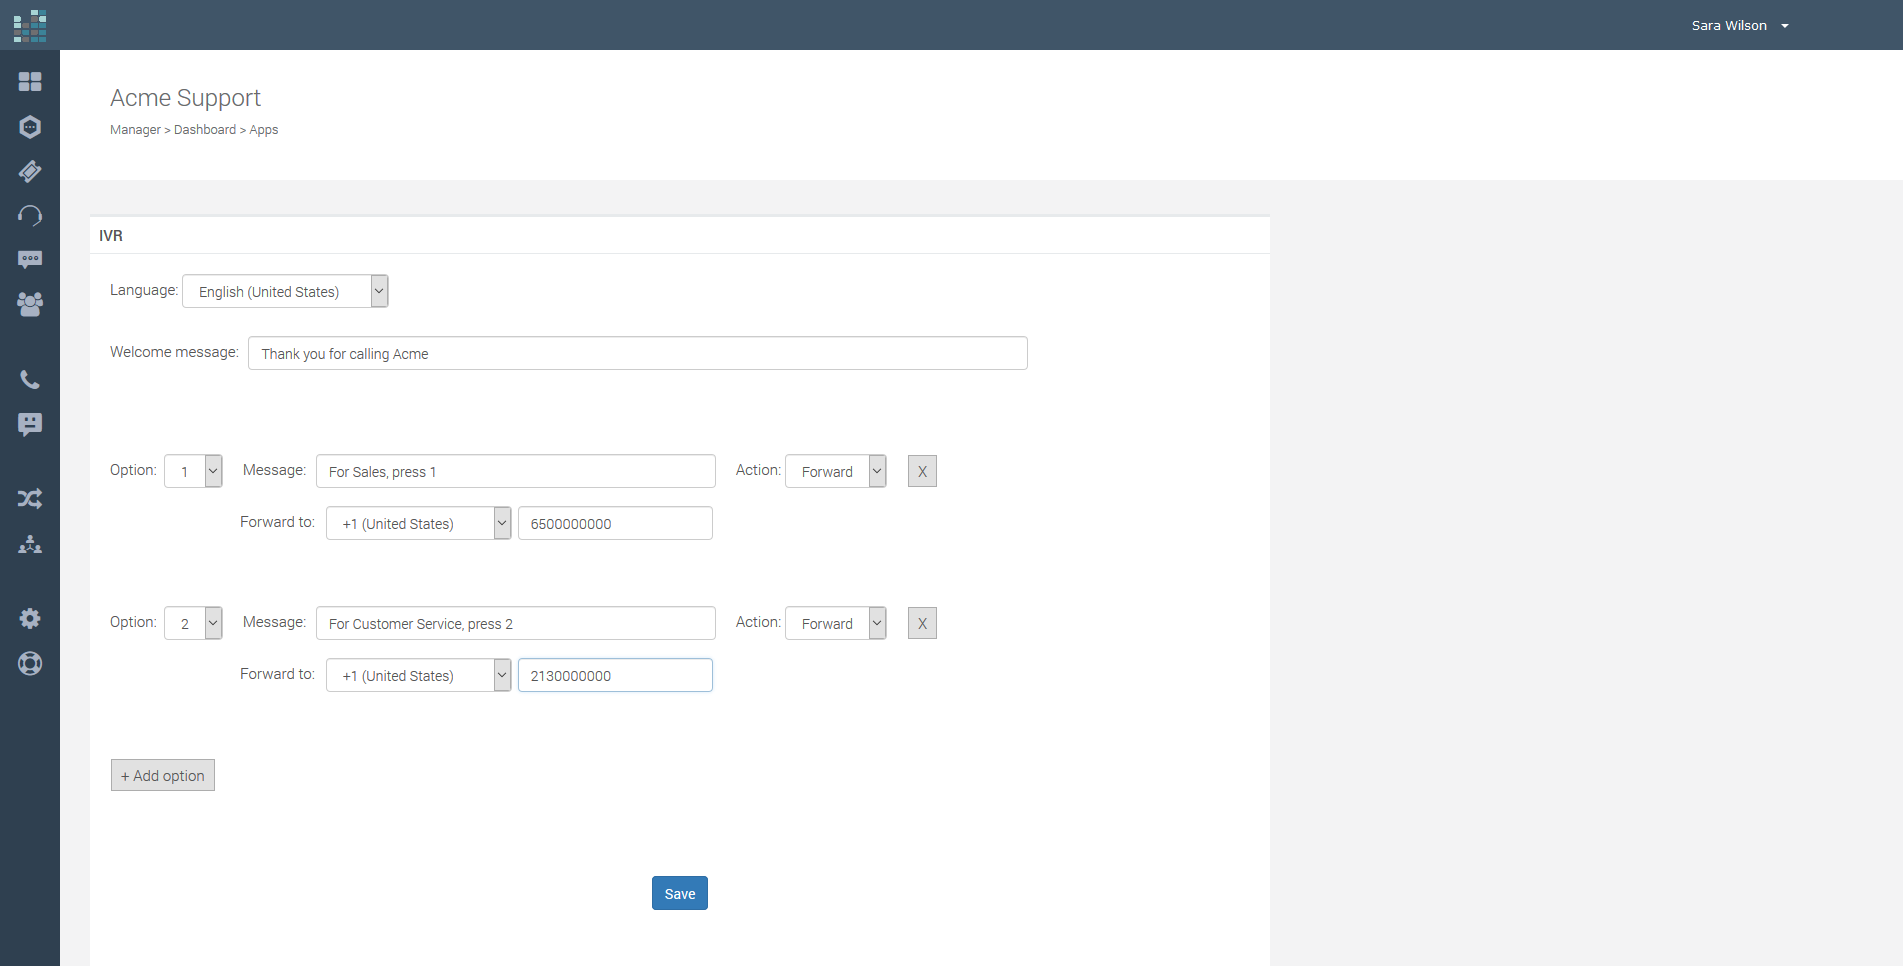Open the hexagon bot icon in sidebar
1903x966 pixels.
30,127
